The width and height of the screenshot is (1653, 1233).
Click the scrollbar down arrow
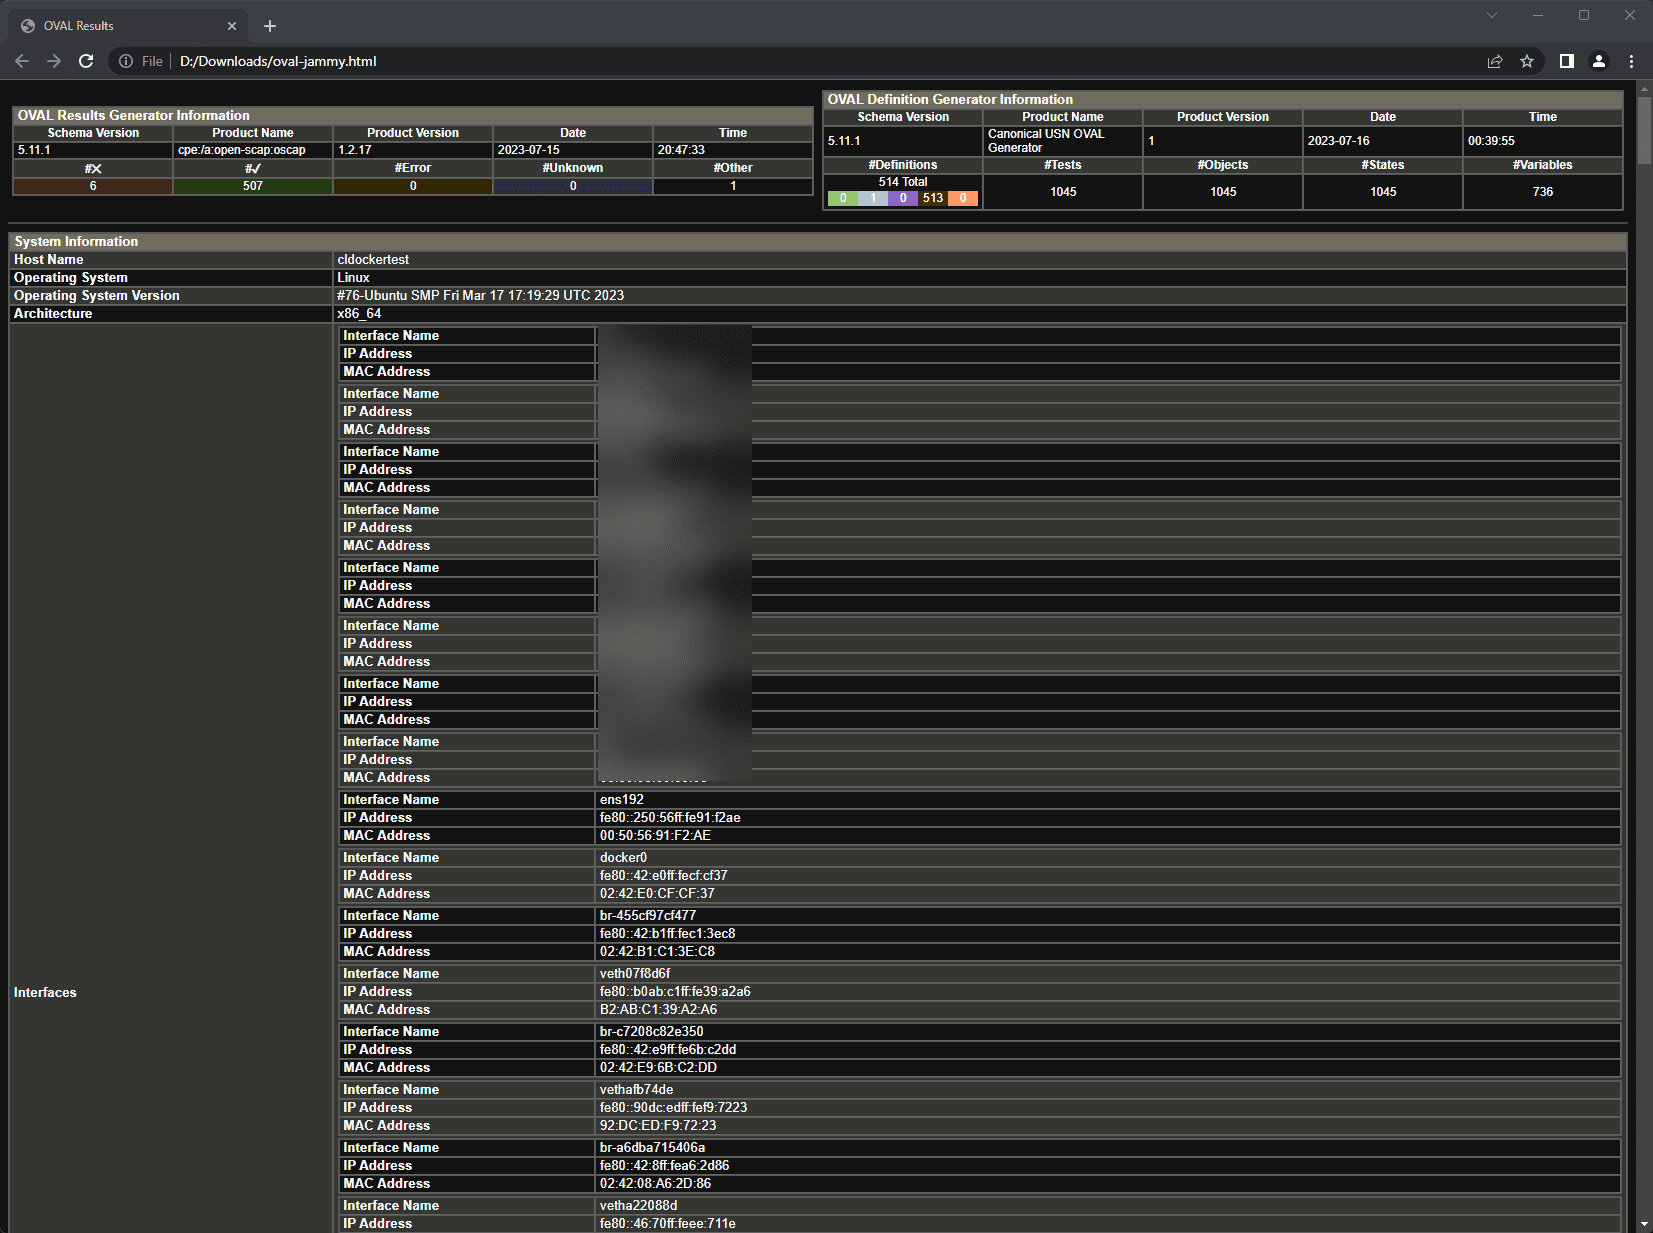pos(1645,1224)
